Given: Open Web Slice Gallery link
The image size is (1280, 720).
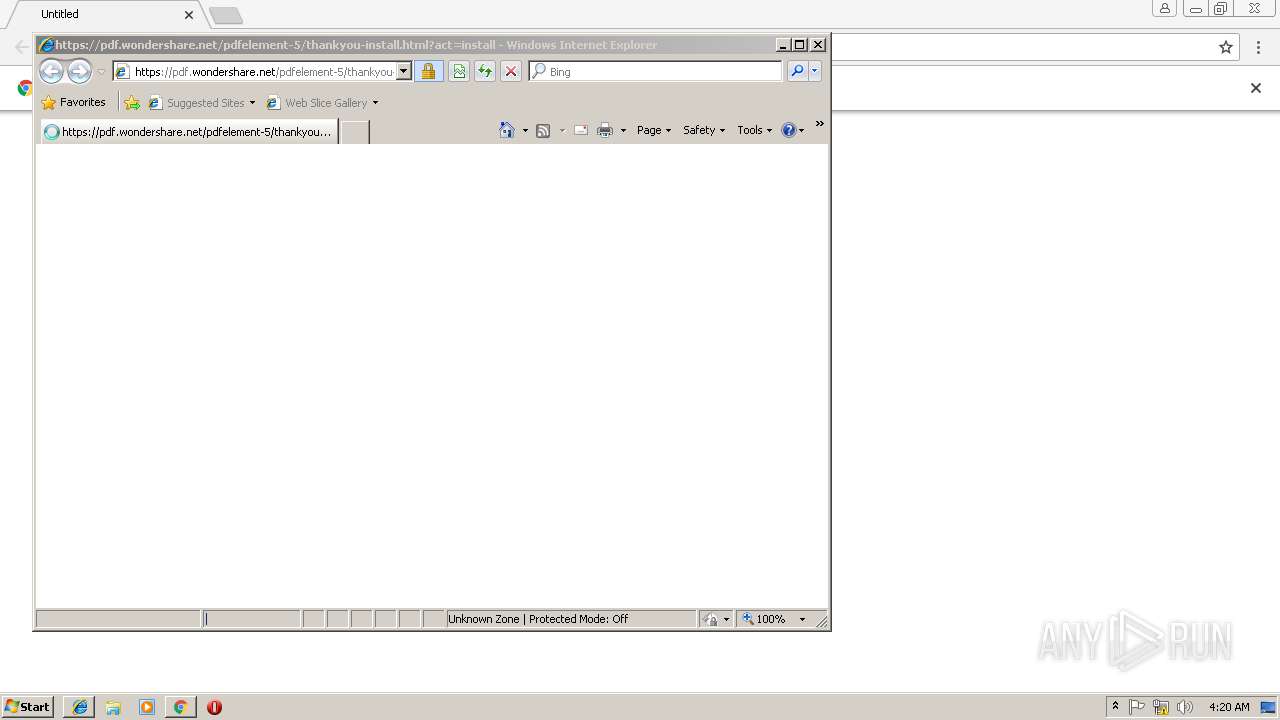Looking at the screenshot, I should click(x=317, y=102).
